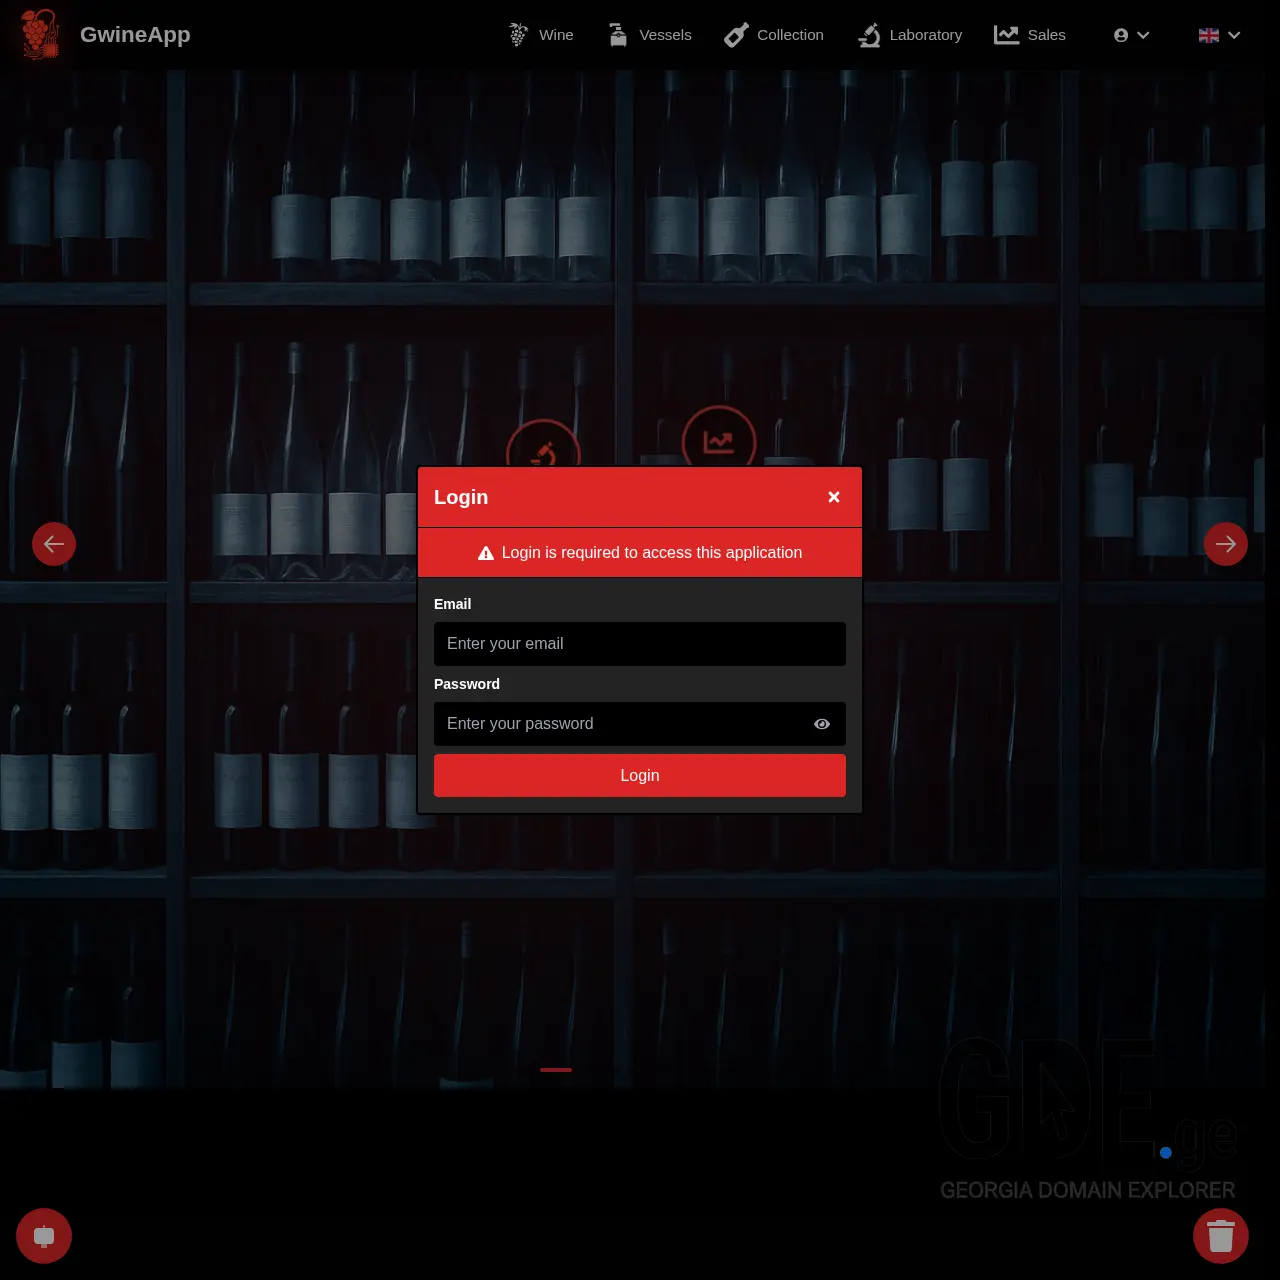The image size is (1280, 1280).
Task: Click the GwineApp grape logo
Action: (40, 34)
